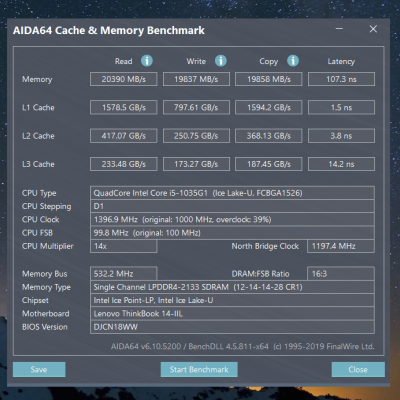This screenshot has height=400, width=400.
Task: Select the L2 Cache read value 417.07 GB/s
Action: tap(124, 136)
